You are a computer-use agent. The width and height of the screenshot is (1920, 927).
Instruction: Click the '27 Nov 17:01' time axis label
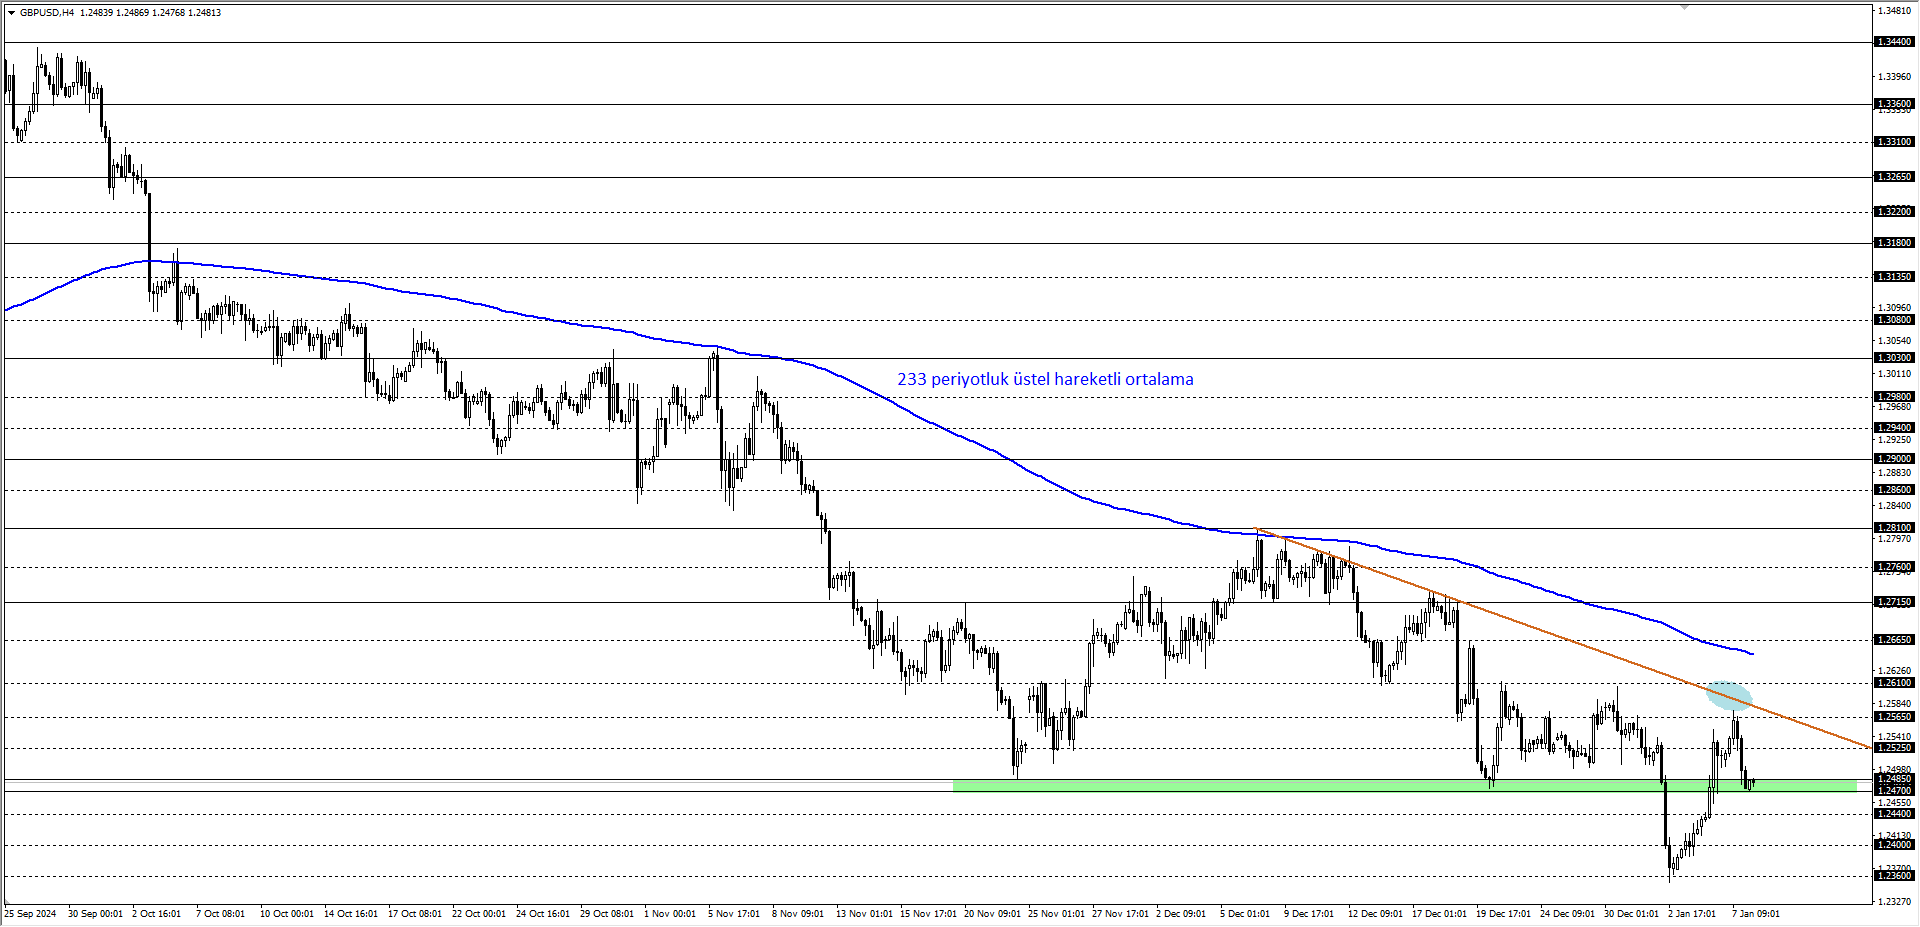point(1121,914)
